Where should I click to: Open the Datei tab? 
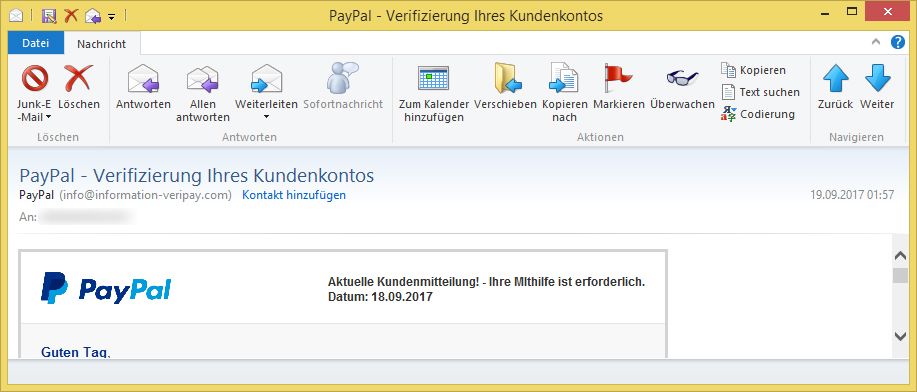tap(36, 43)
